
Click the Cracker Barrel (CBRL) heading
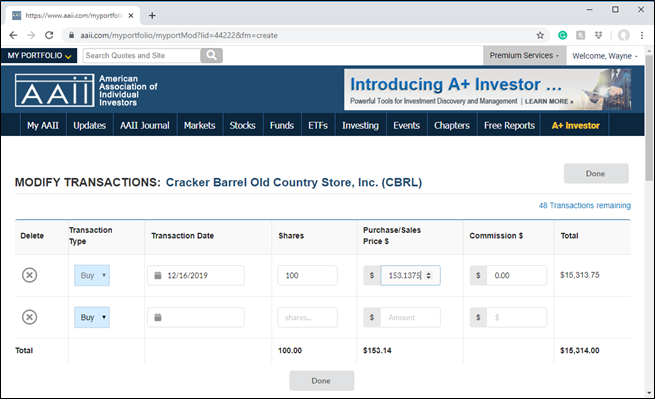coord(294,183)
